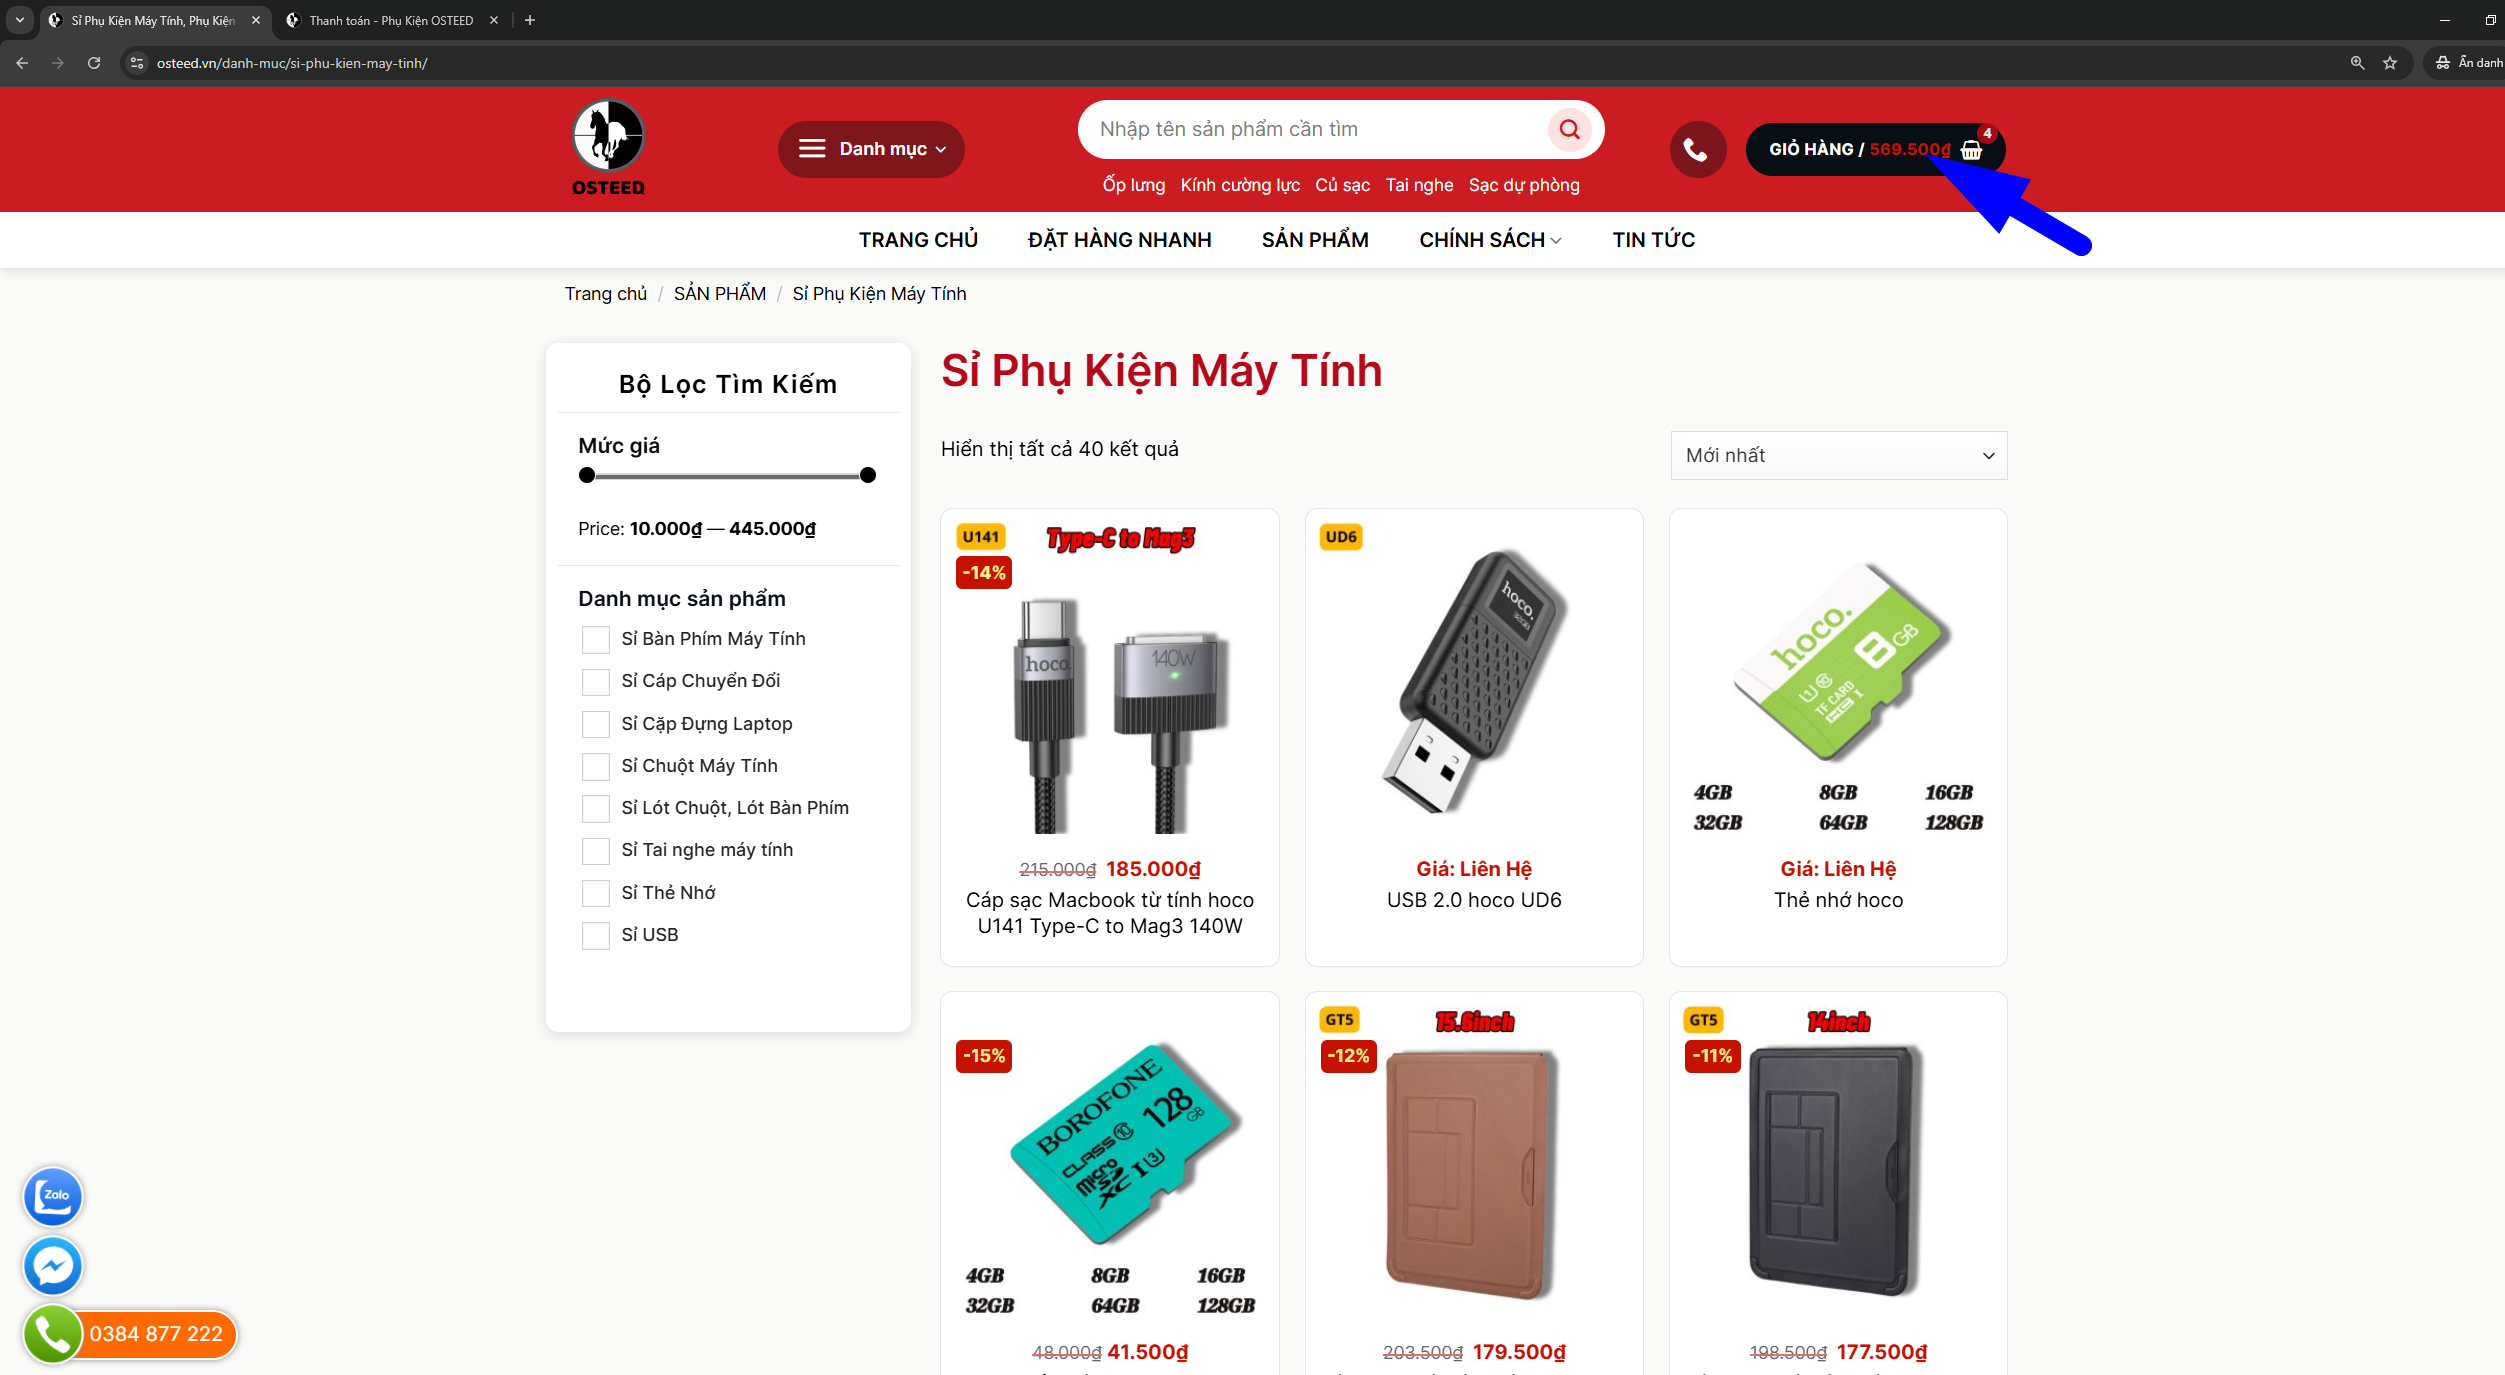Screen dimensions: 2505x1375
Task: Open Zalo chat floating icon
Action: pos(53,1196)
